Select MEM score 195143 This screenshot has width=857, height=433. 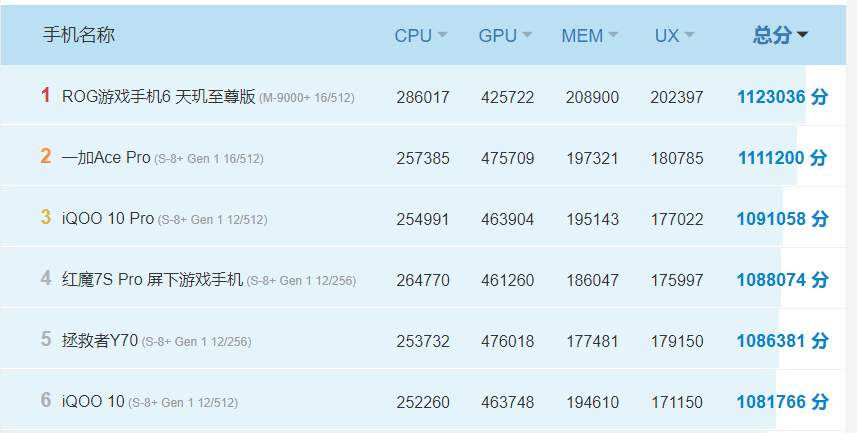[x=592, y=219]
